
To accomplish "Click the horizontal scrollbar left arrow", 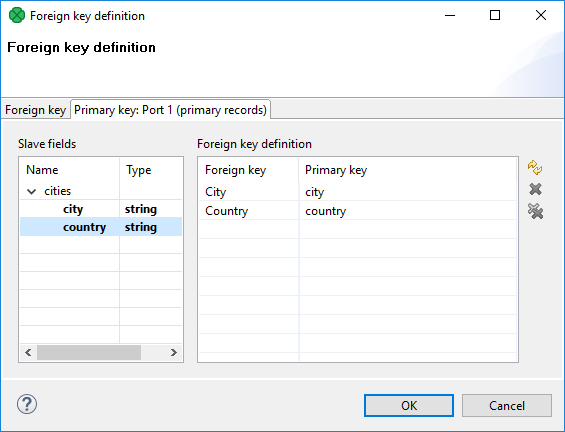I will [28, 352].
